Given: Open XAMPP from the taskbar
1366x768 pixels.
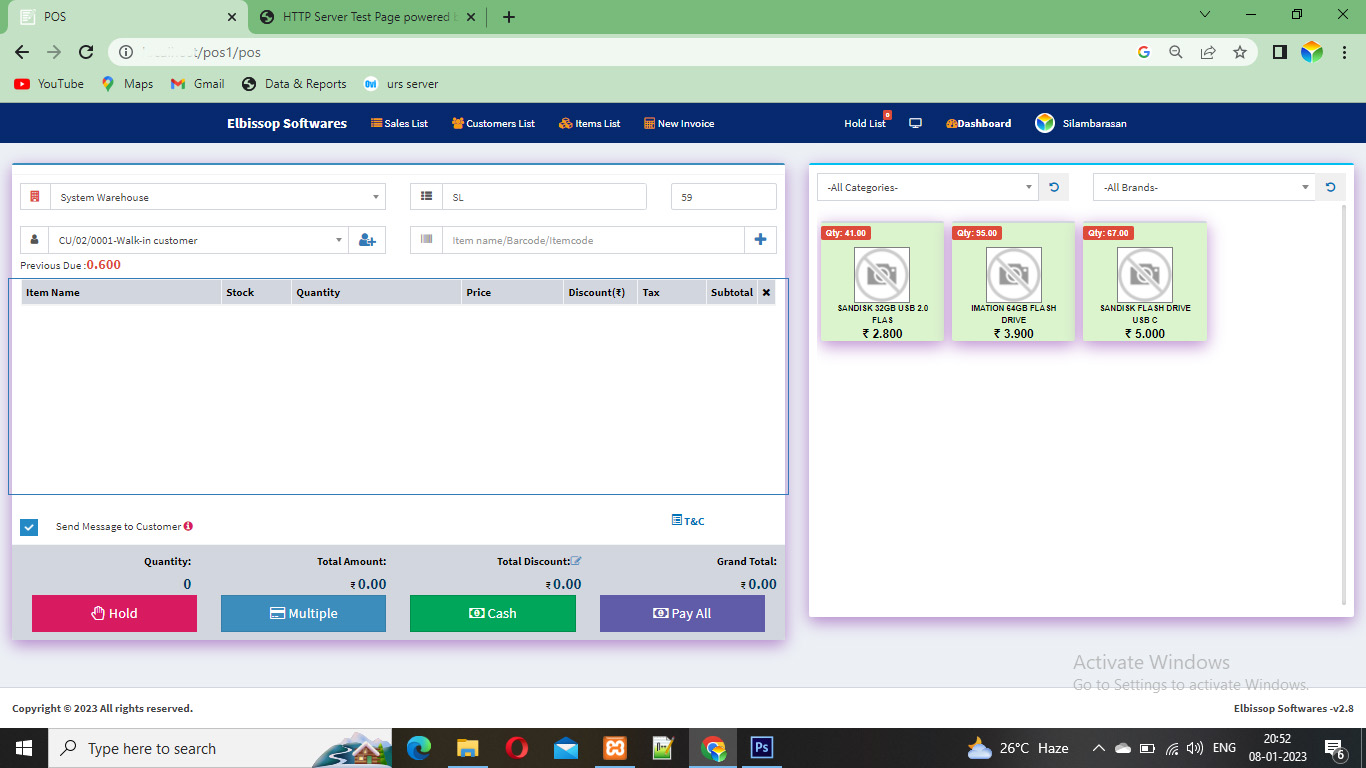Looking at the screenshot, I should (614, 748).
